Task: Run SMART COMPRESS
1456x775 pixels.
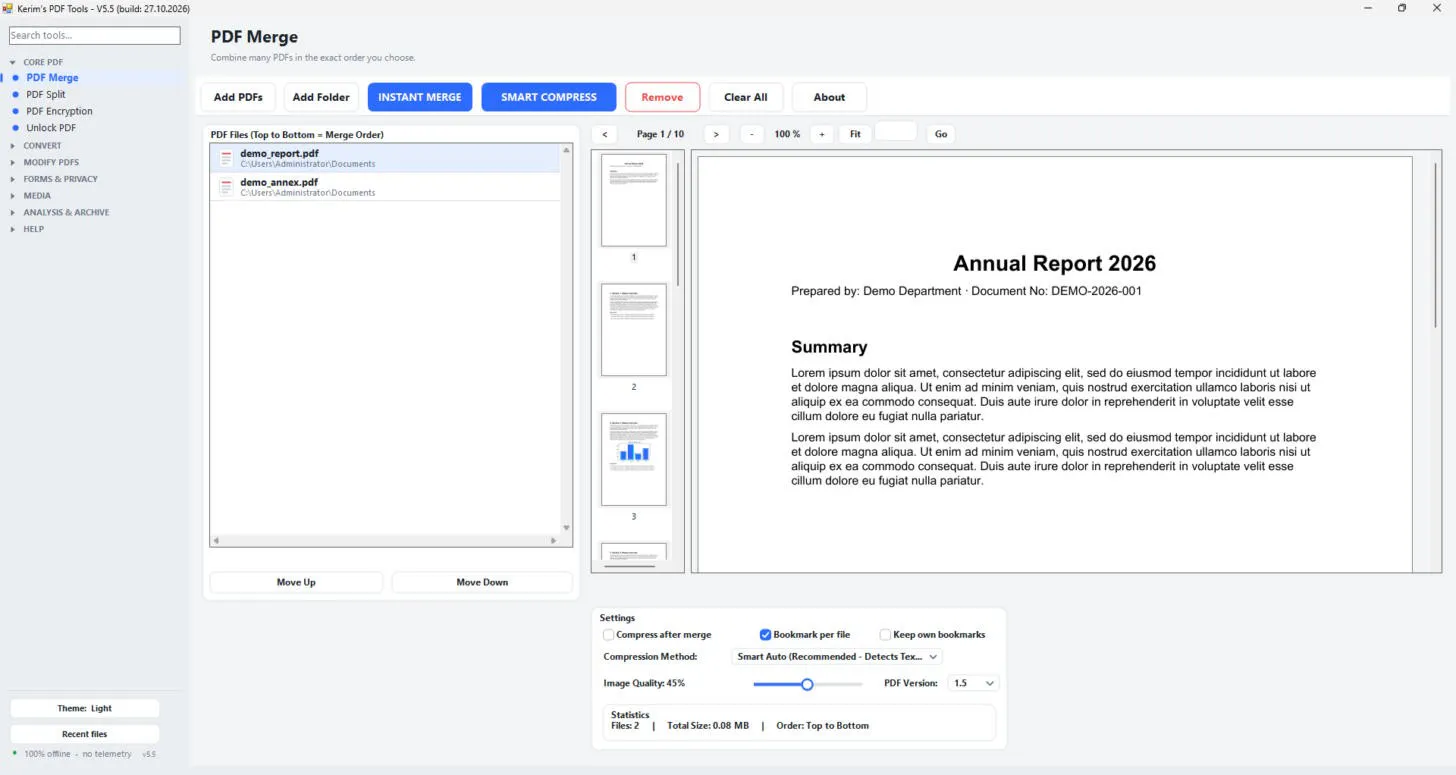Action: [549, 97]
